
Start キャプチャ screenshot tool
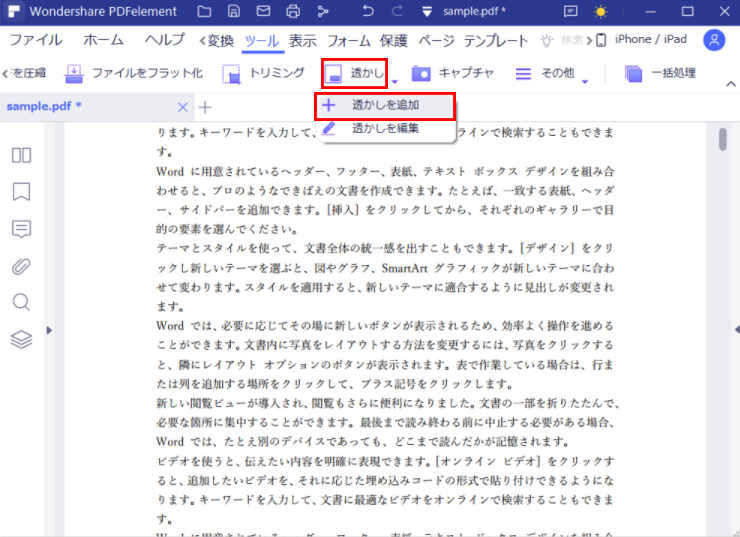pyautogui.click(x=453, y=73)
